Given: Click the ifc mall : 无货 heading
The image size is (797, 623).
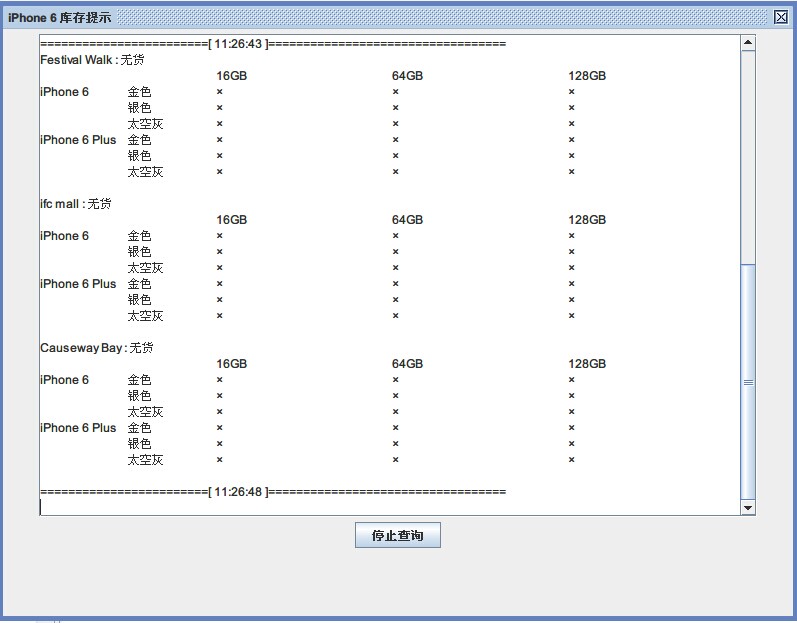Looking at the screenshot, I should point(76,204).
